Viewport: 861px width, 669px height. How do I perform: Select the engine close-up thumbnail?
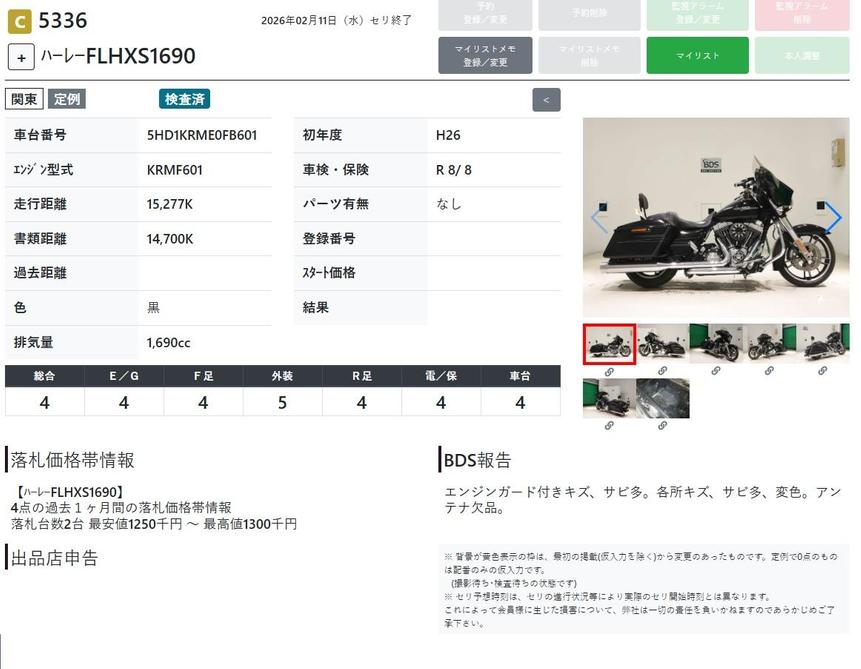[x=662, y=398]
